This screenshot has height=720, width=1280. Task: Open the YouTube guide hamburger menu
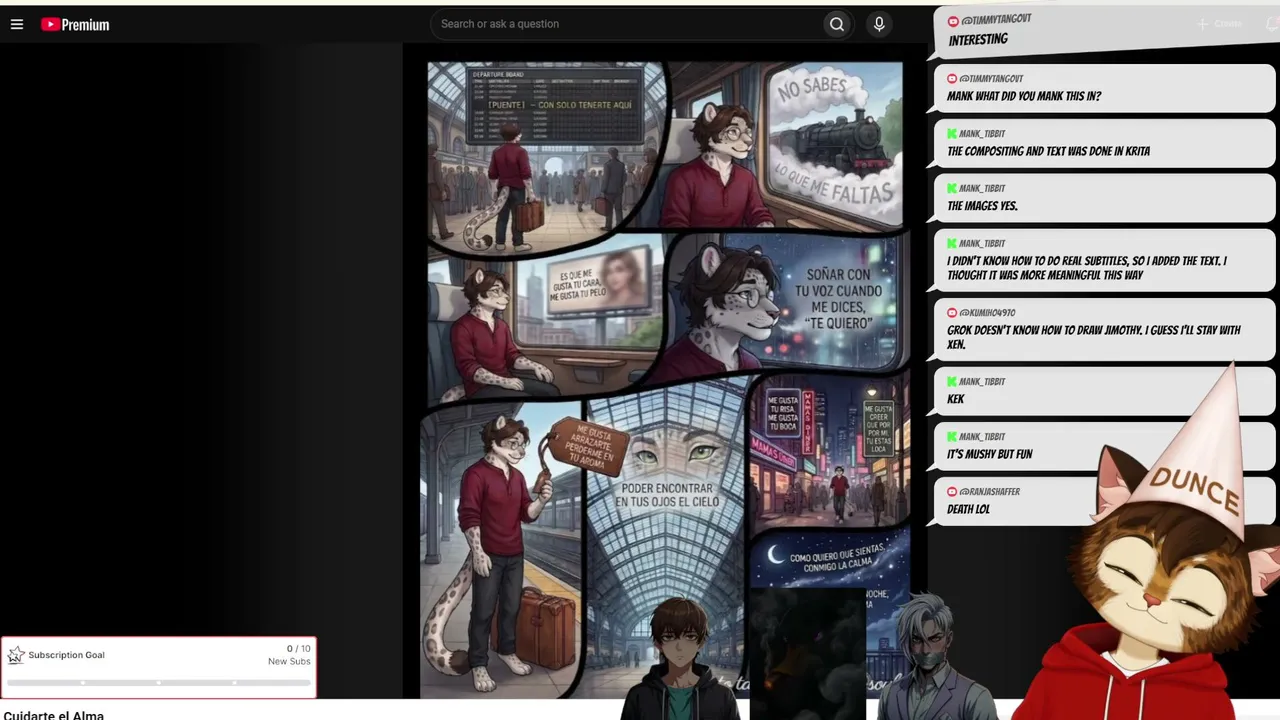click(x=17, y=24)
